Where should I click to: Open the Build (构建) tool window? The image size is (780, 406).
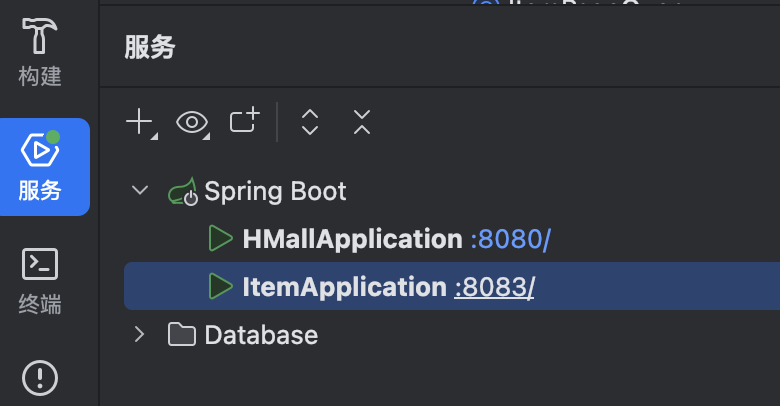tap(40, 52)
